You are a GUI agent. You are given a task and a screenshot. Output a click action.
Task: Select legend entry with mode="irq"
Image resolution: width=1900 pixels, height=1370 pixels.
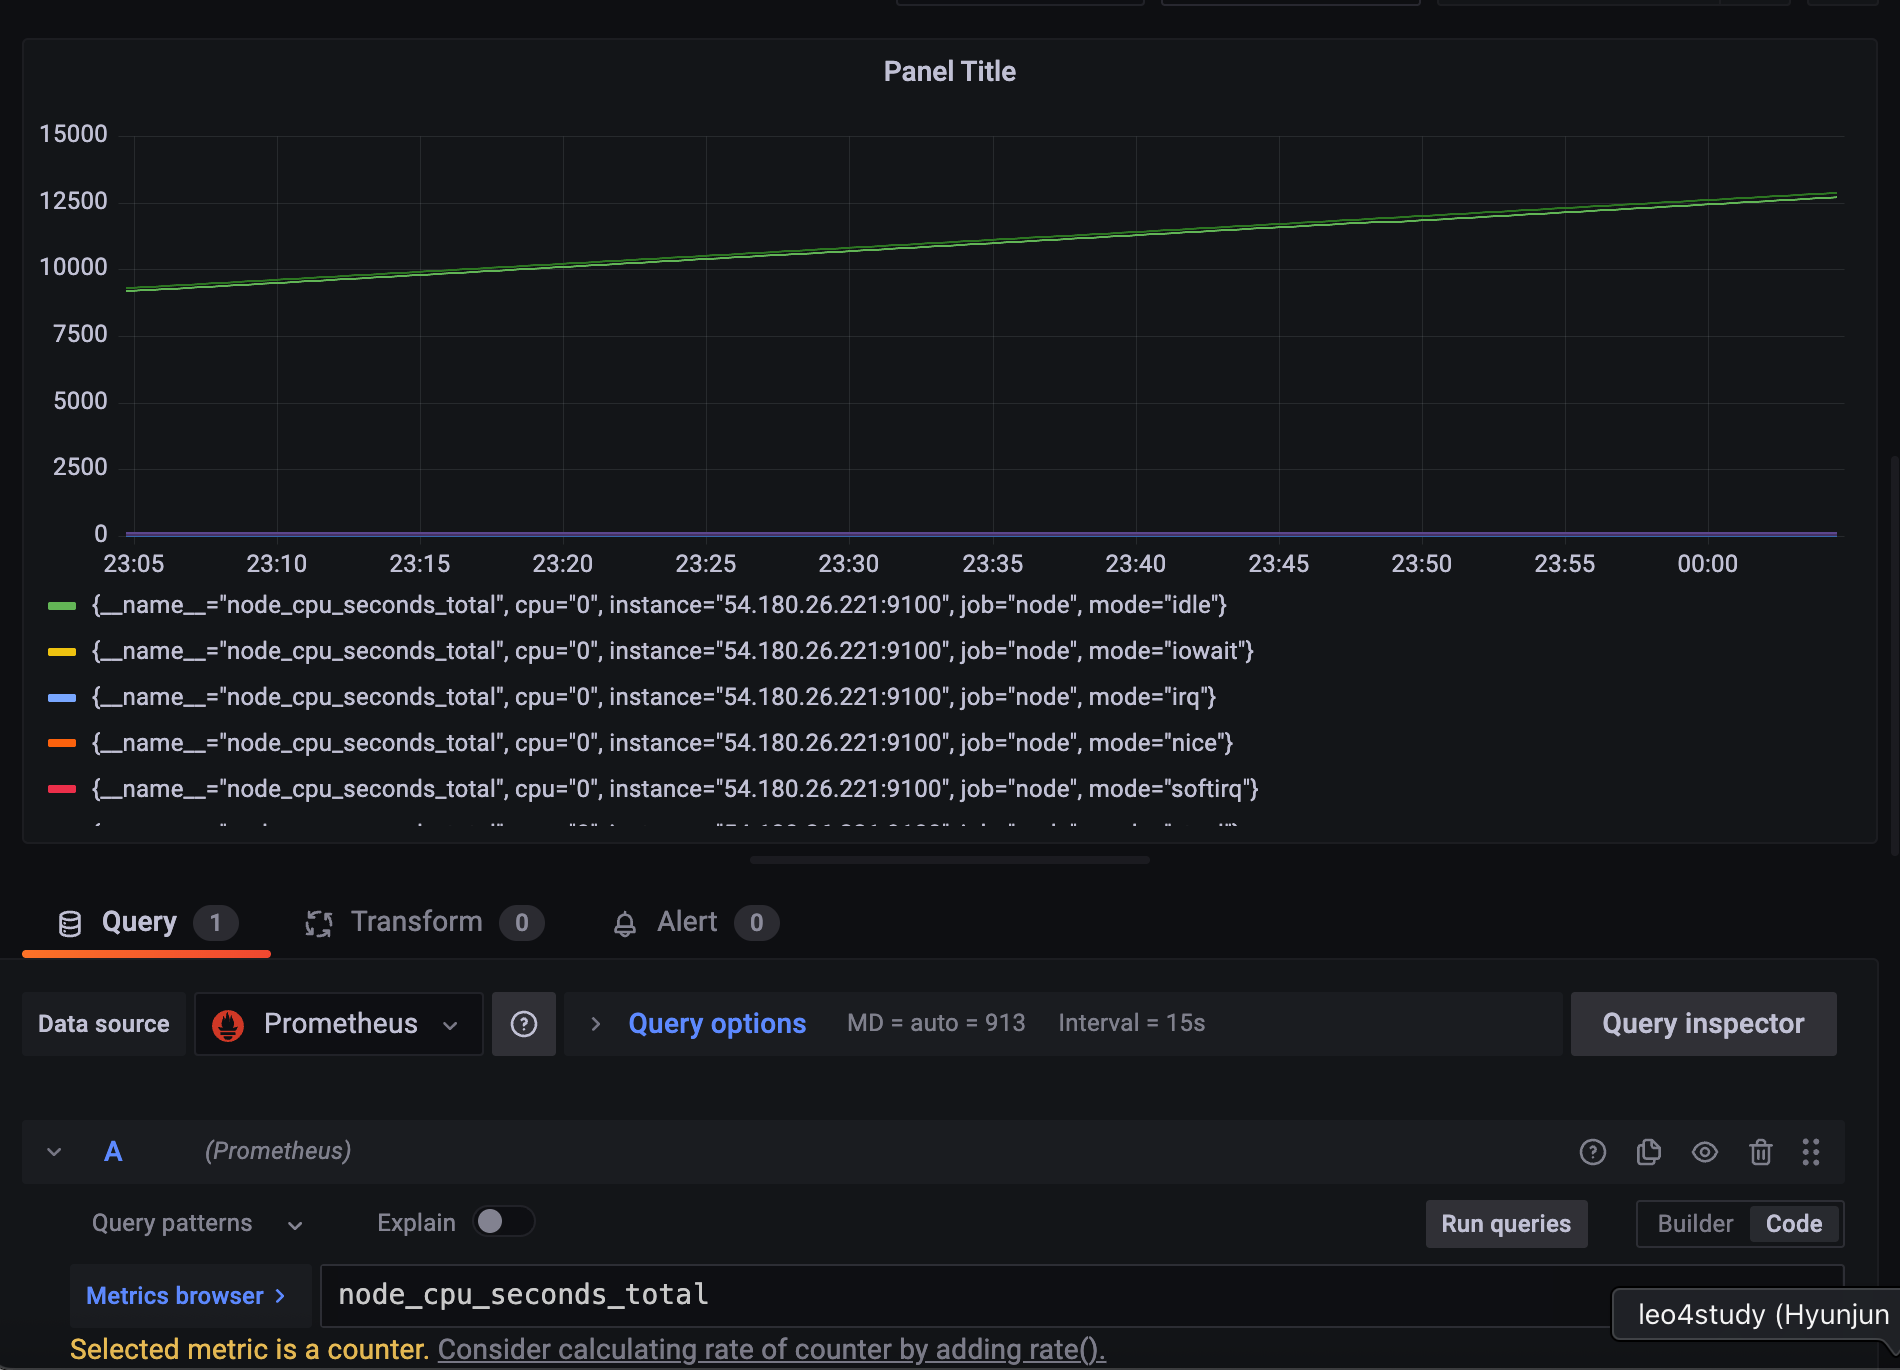pos(654,698)
